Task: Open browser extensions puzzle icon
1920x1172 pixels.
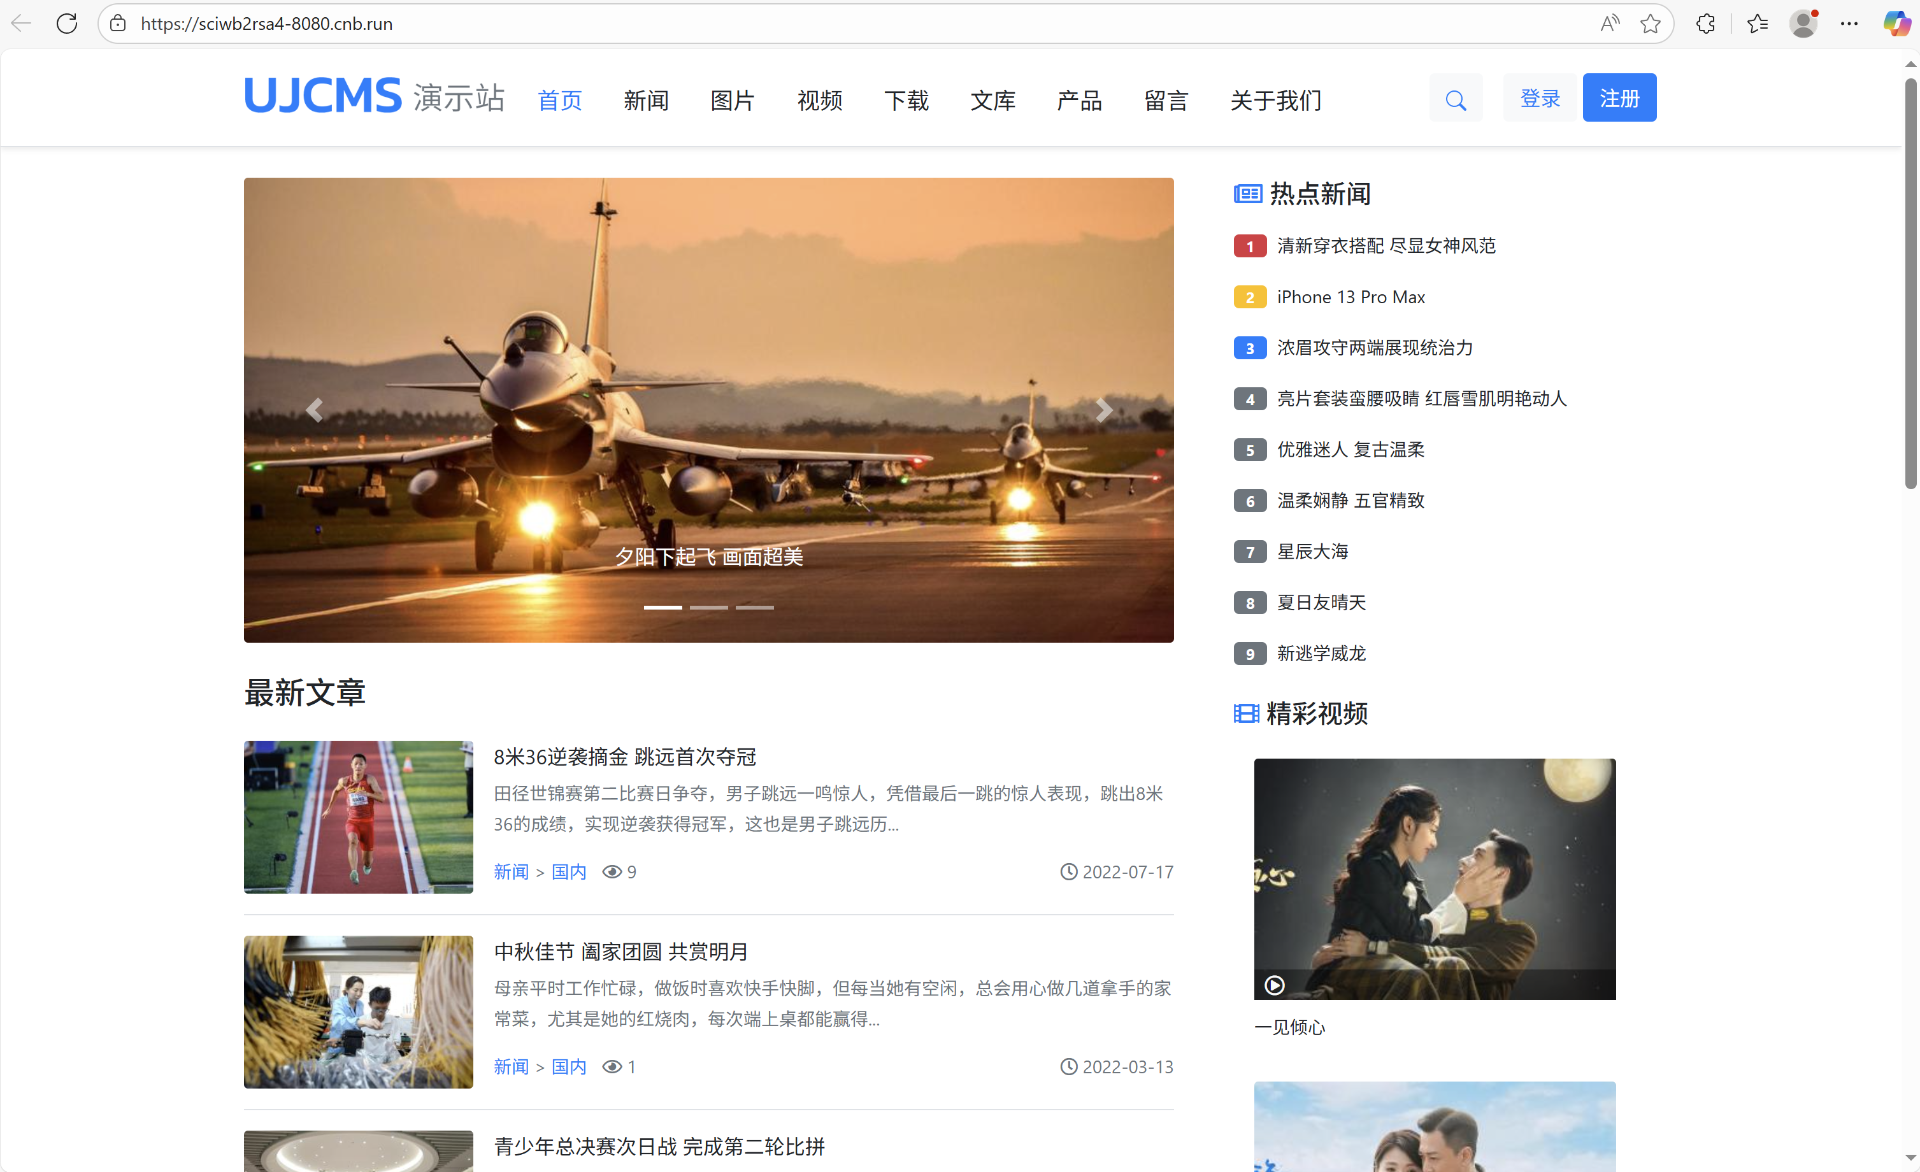Action: coord(1706,23)
